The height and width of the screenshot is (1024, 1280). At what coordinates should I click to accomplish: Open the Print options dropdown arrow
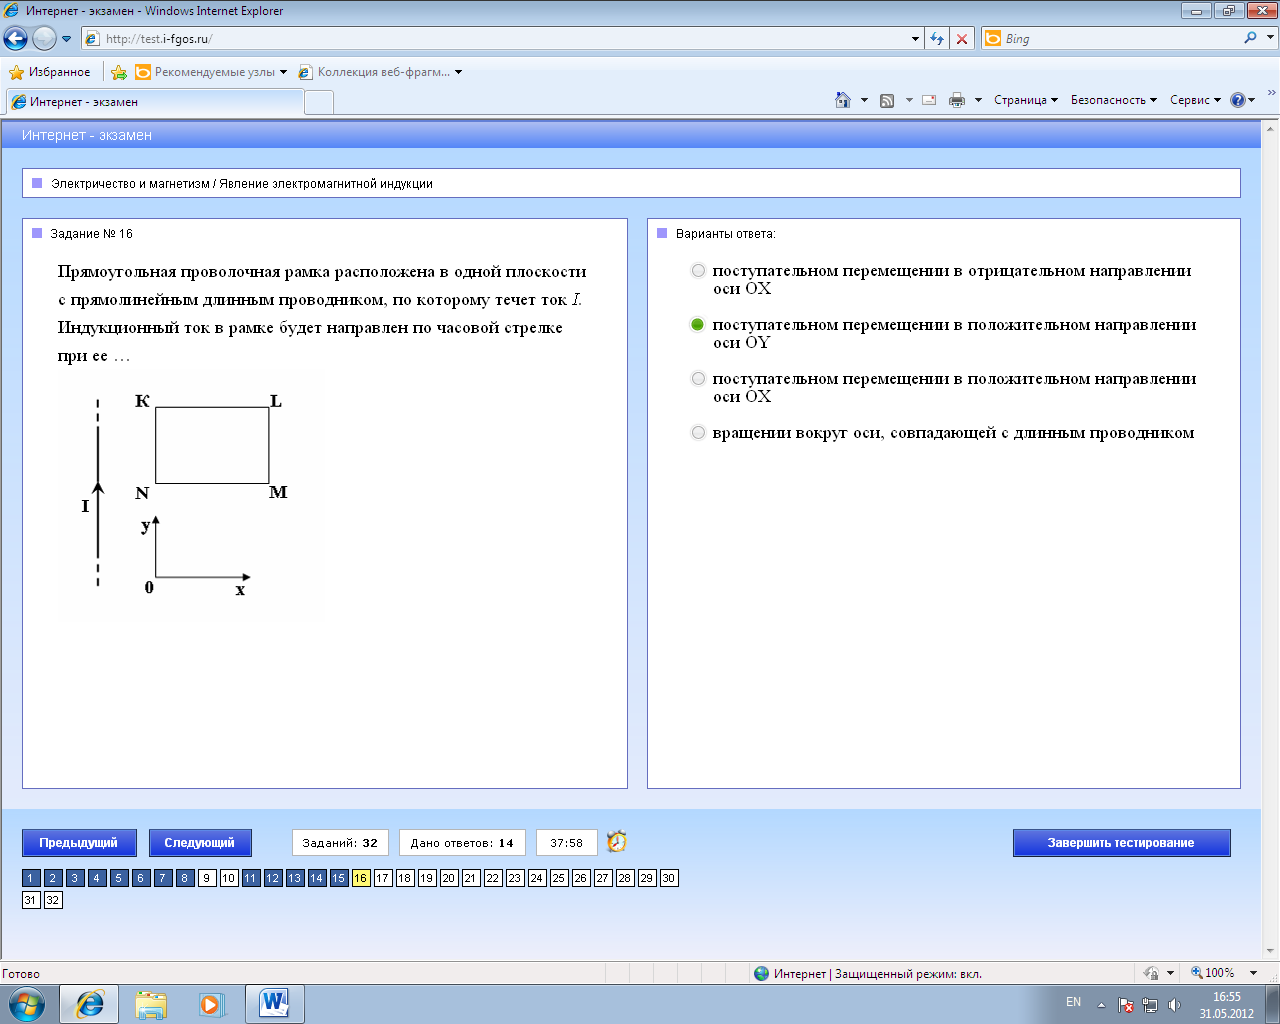click(978, 100)
